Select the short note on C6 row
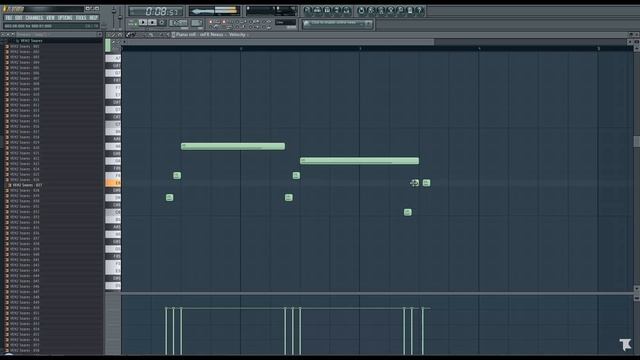640x360 pixels. coord(407,212)
